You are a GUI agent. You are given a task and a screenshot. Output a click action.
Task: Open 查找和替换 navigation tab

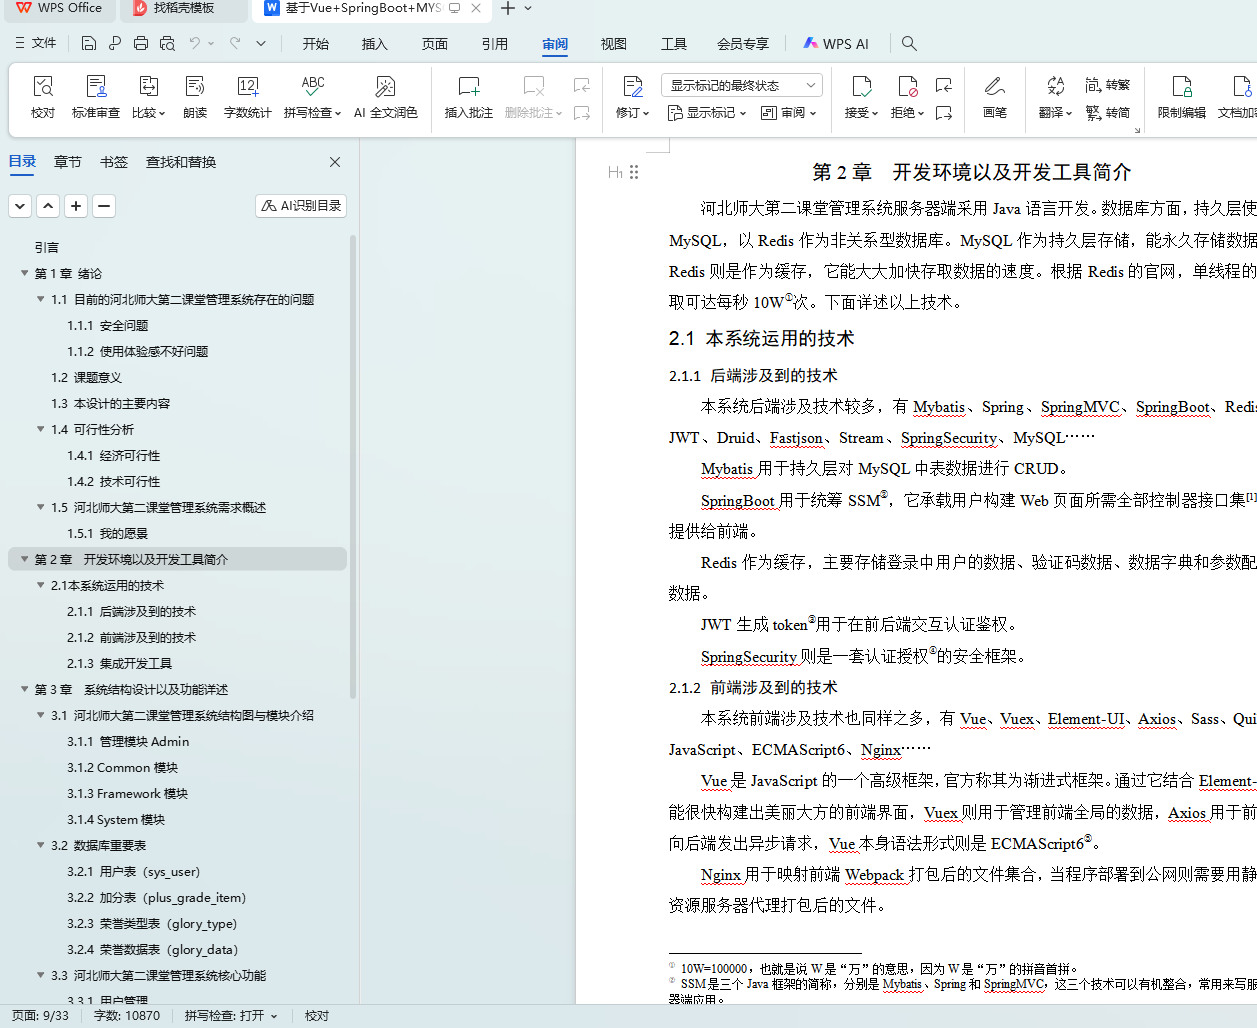tap(181, 162)
